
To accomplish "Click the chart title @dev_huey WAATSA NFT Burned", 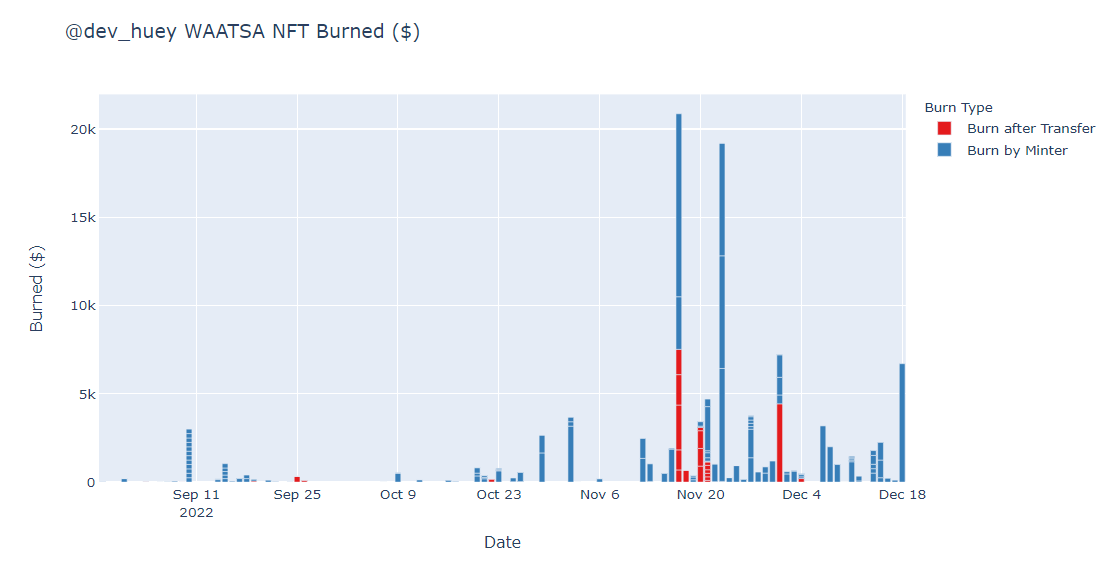I will pyautogui.click(x=242, y=32).
